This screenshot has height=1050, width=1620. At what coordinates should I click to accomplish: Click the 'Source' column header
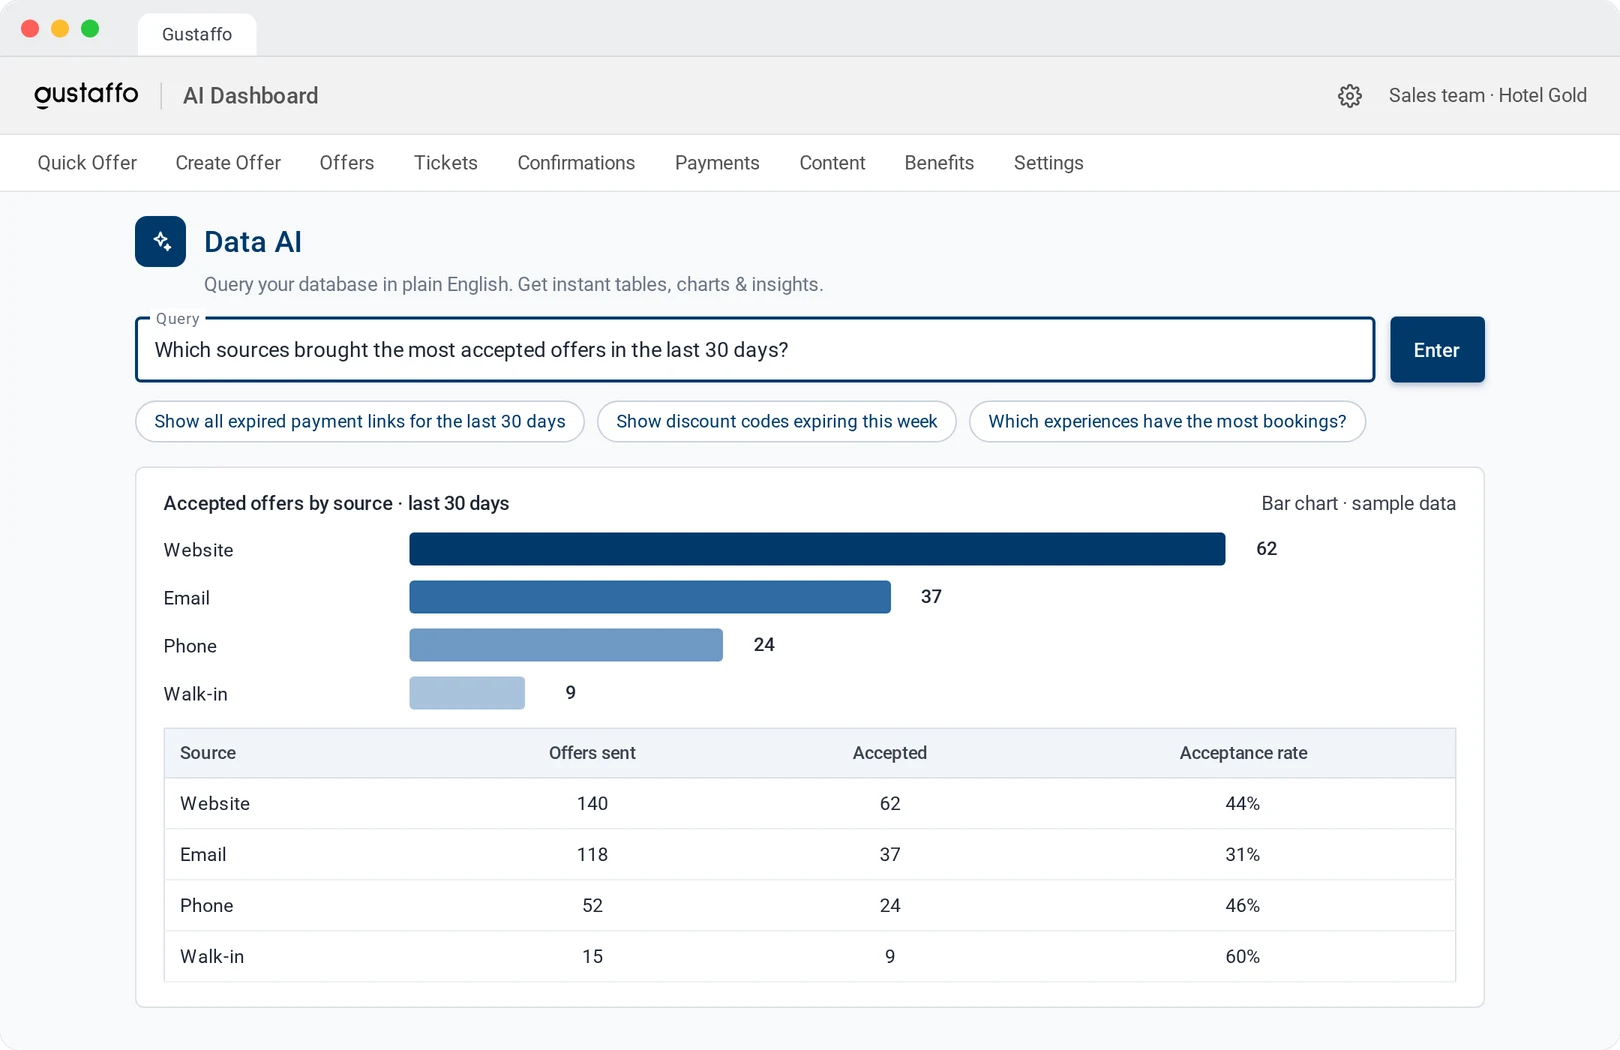pos(208,753)
